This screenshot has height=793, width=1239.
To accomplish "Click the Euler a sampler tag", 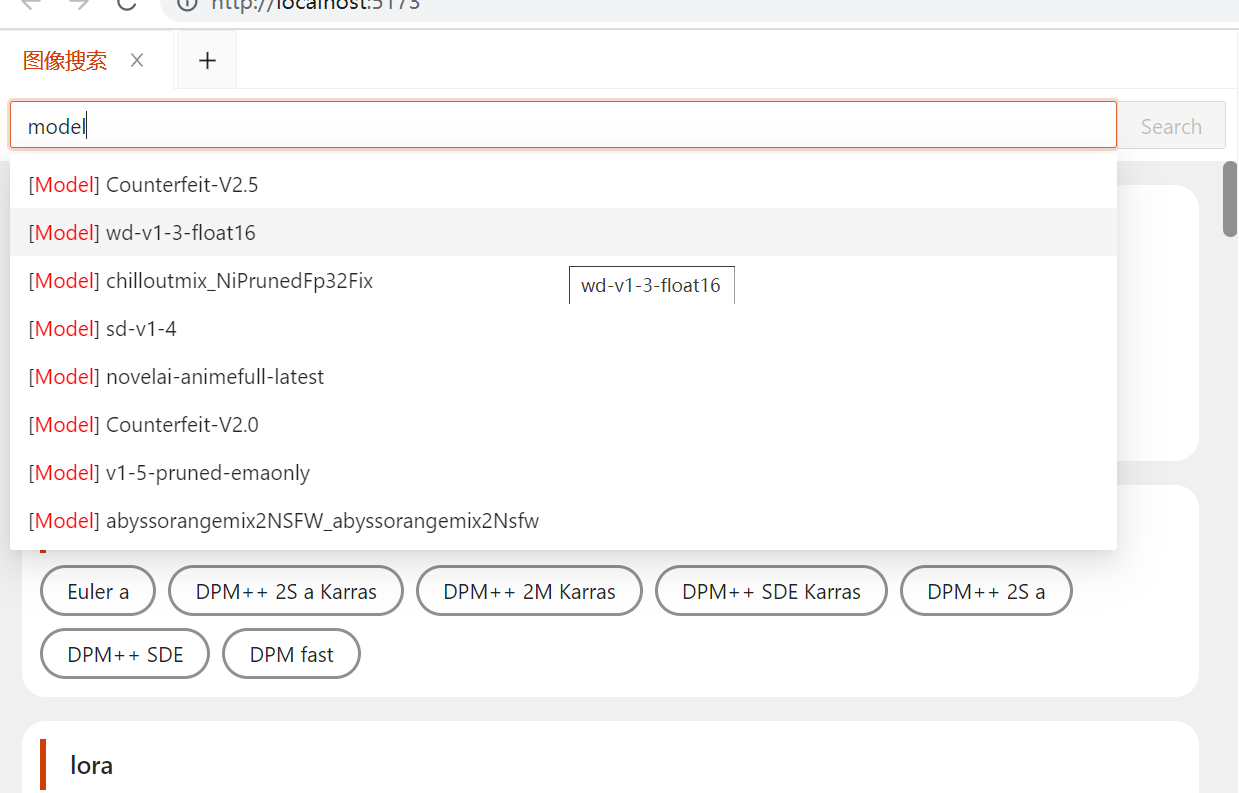I will click(x=98, y=591).
